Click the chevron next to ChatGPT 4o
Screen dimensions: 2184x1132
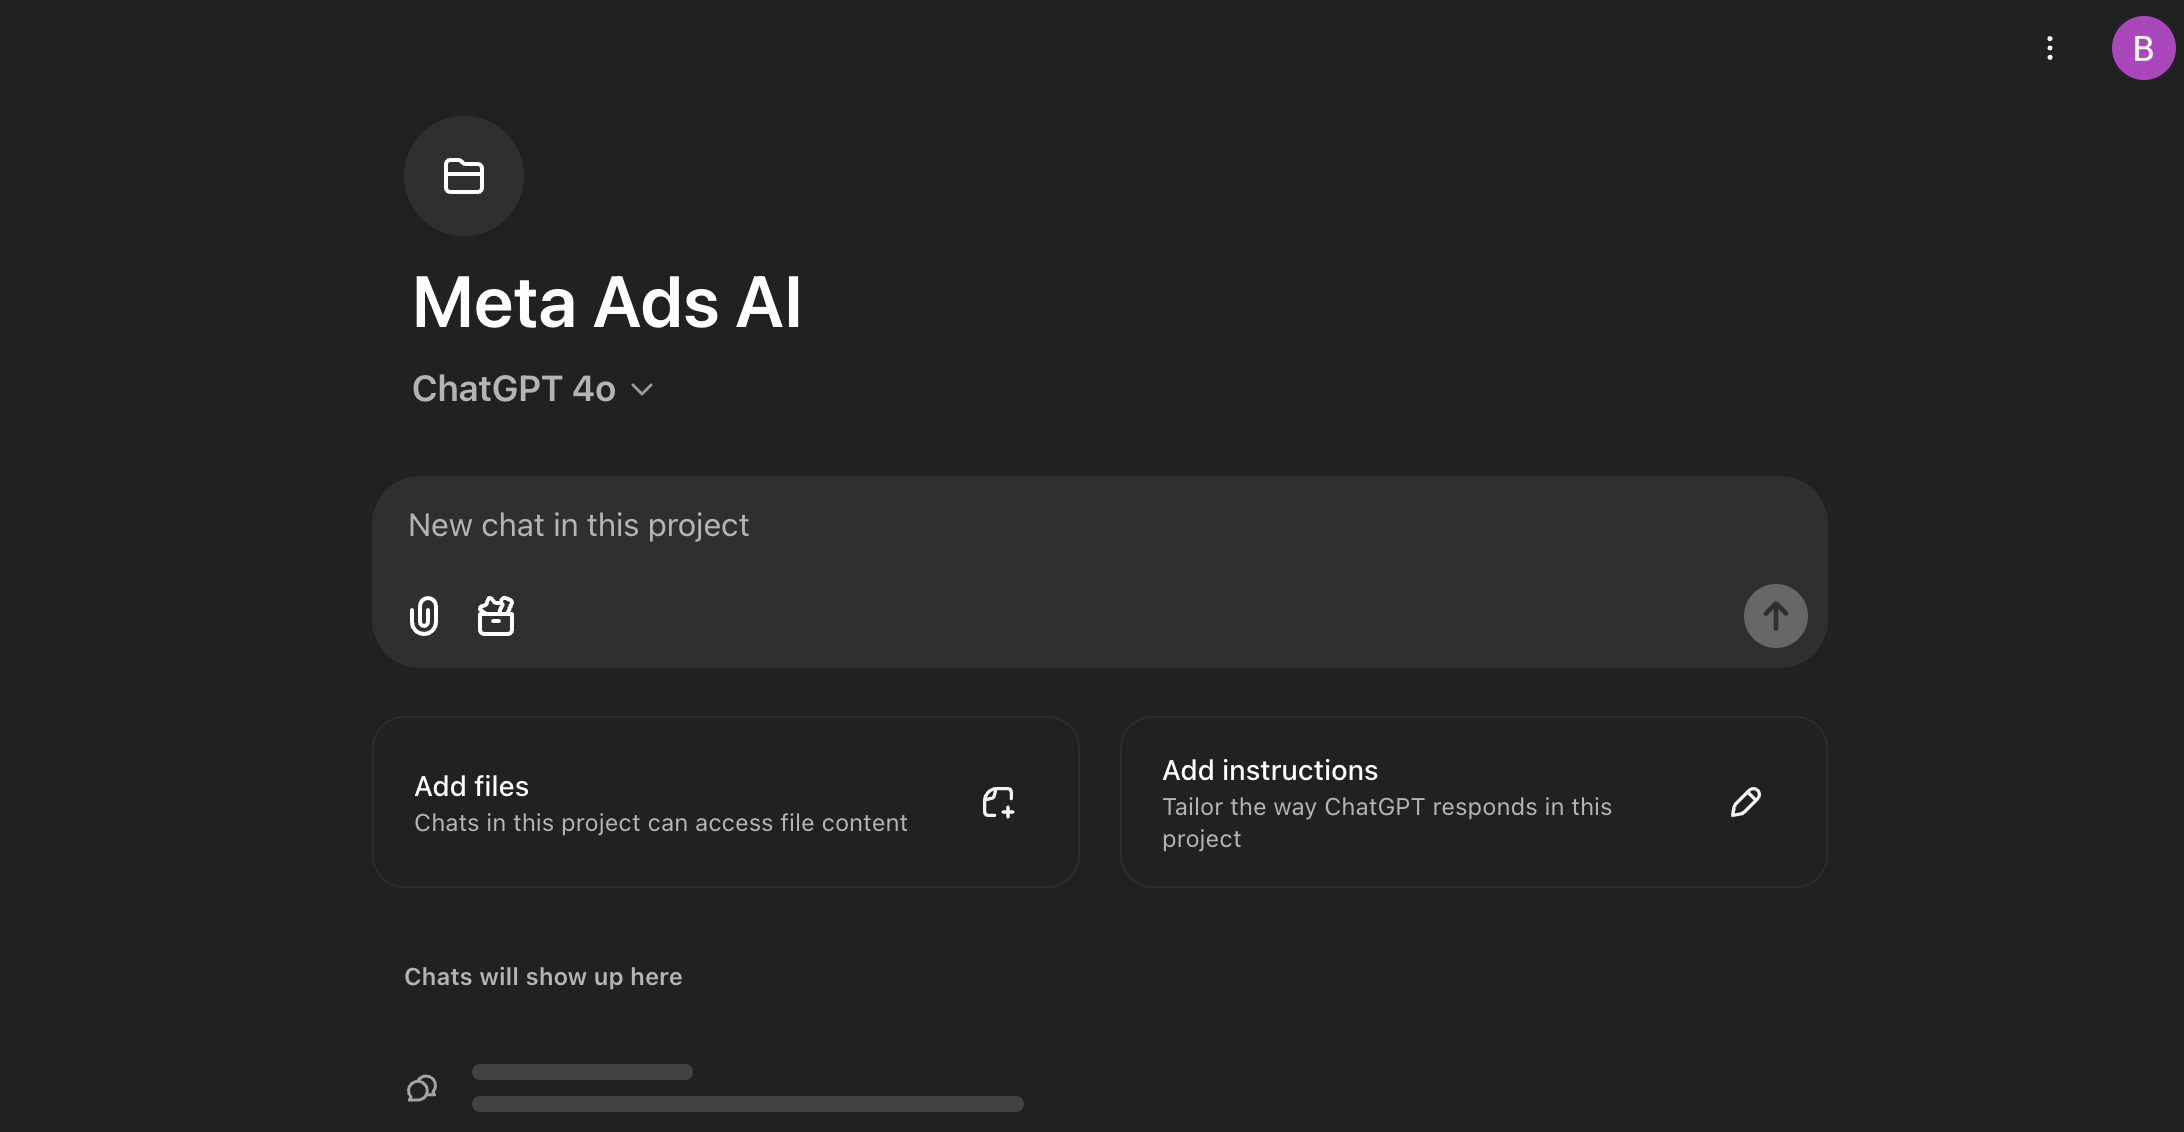(x=642, y=390)
